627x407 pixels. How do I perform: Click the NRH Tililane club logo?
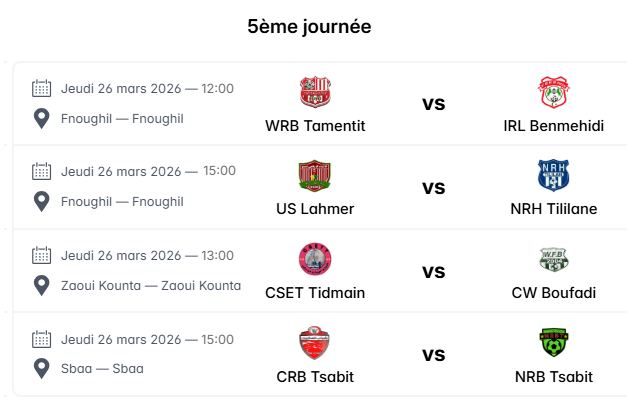[553, 176]
